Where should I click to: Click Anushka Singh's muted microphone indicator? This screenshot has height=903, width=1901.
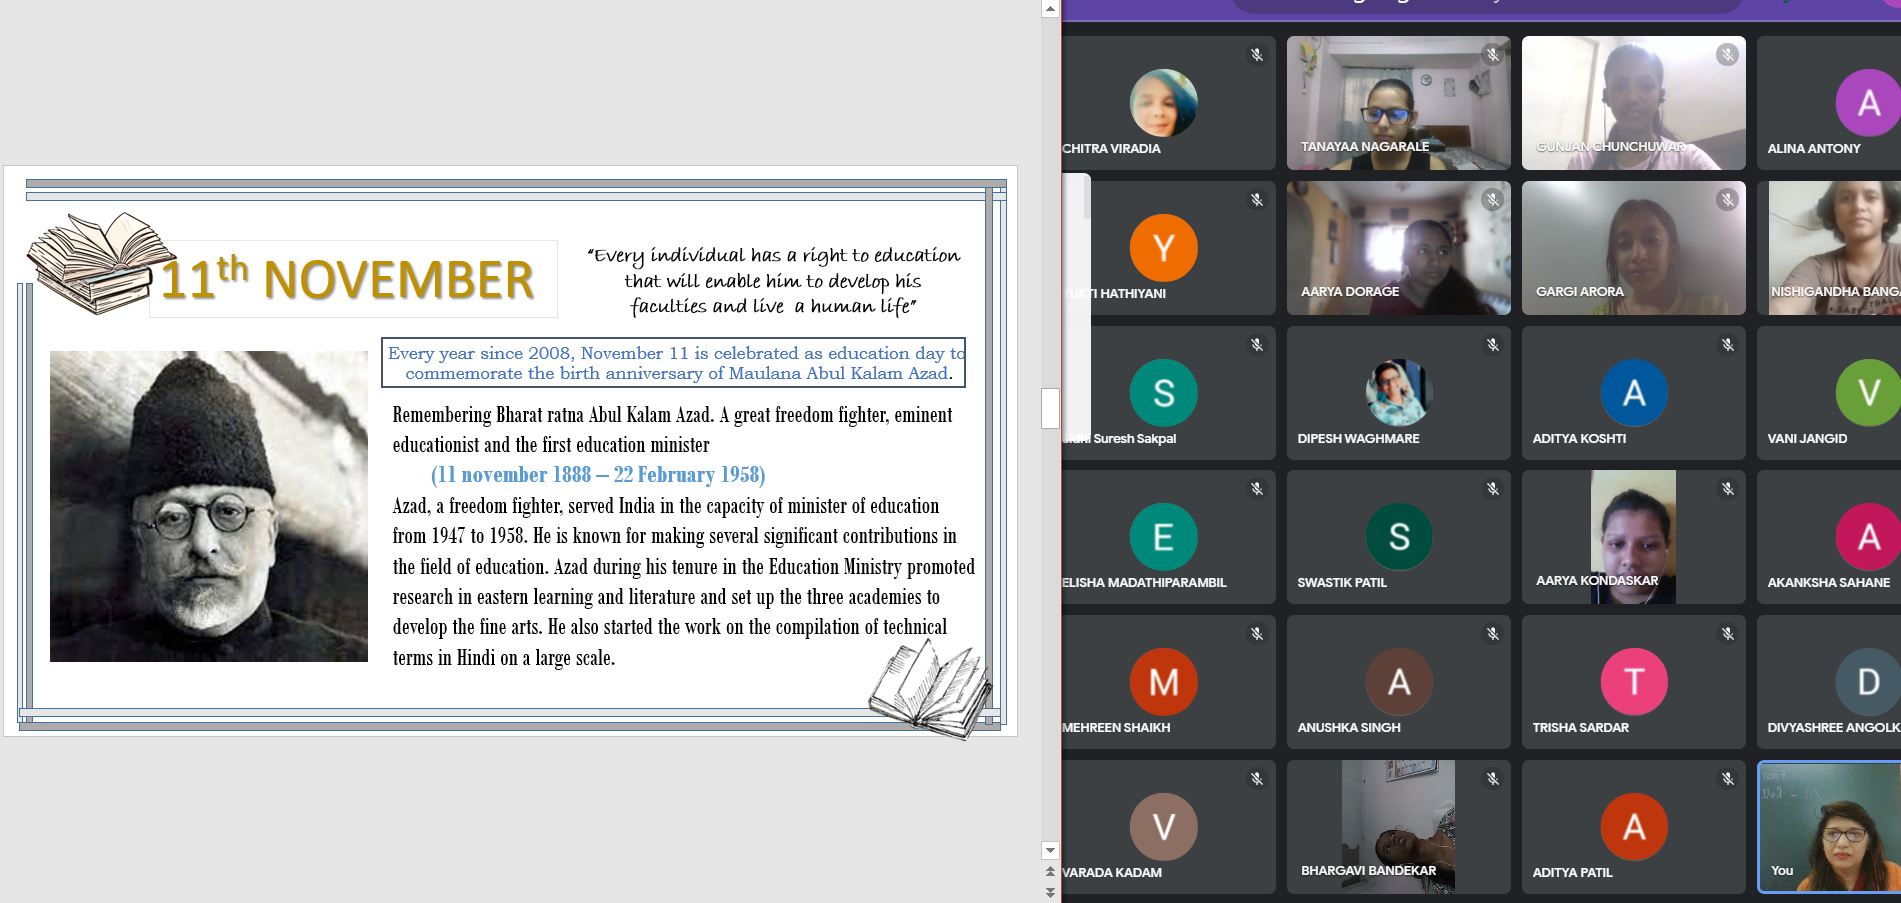click(1492, 634)
